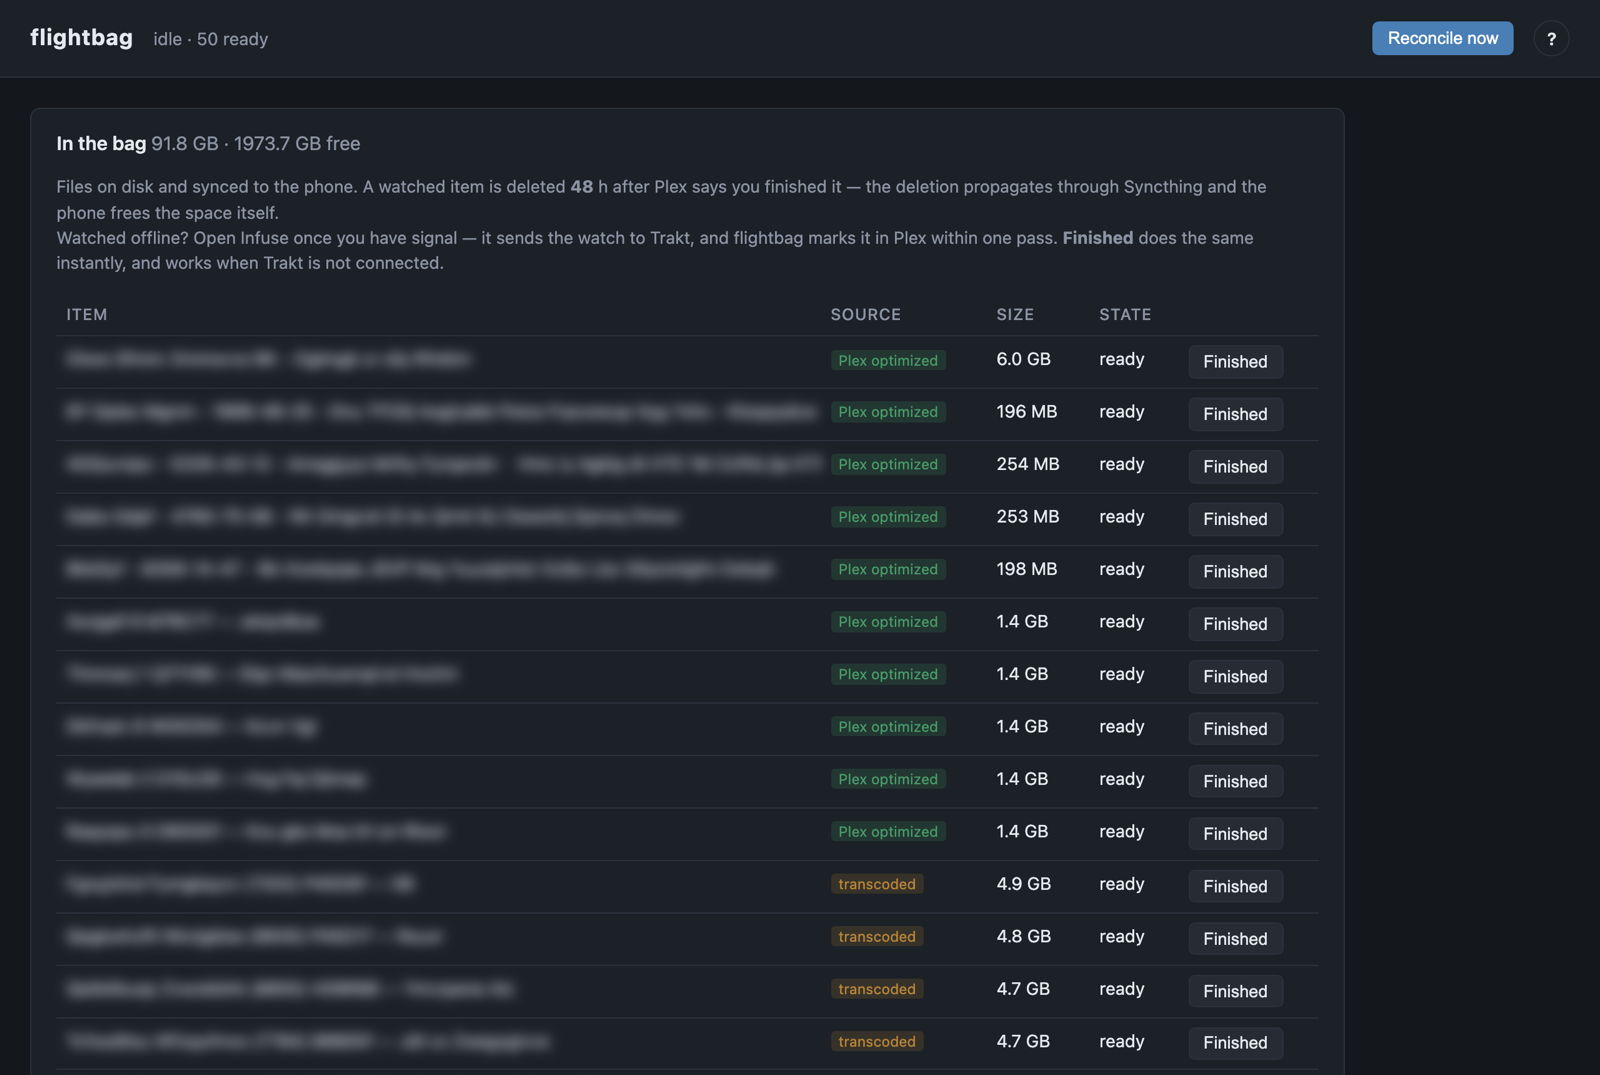The width and height of the screenshot is (1600, 1075).
Task: Click the Plex optimized badge in the 6.0 GB row
Action: (x=888, y=360)
